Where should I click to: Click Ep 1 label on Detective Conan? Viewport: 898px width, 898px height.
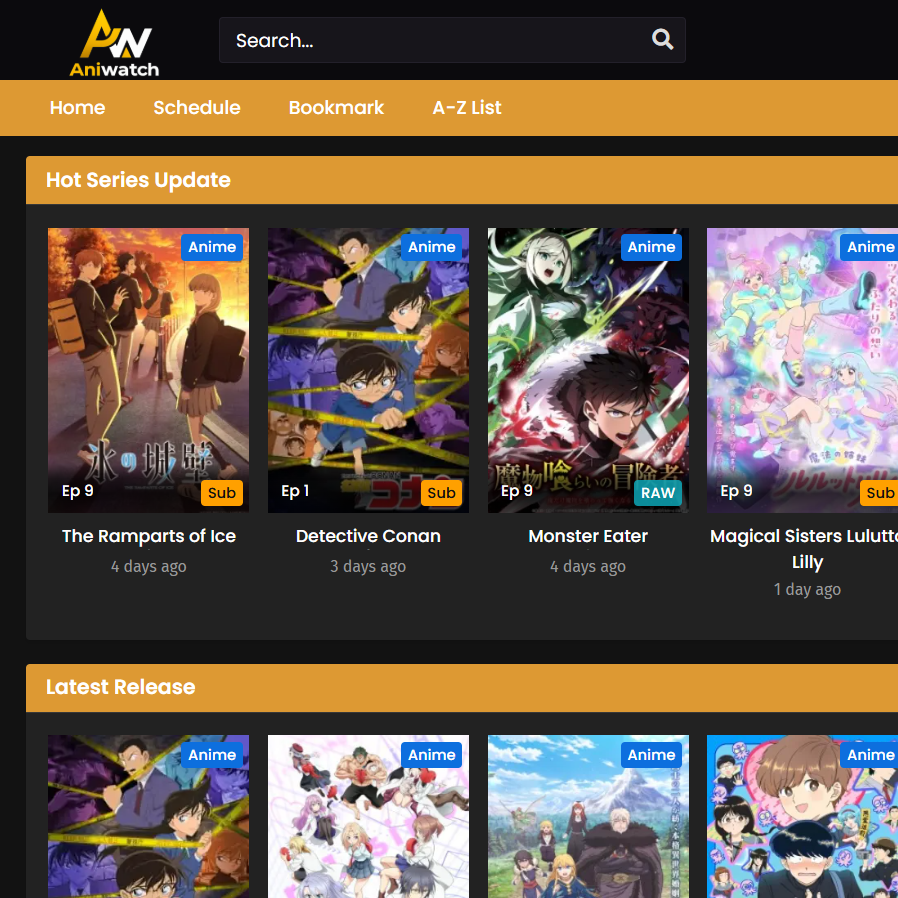coord(295,491)
